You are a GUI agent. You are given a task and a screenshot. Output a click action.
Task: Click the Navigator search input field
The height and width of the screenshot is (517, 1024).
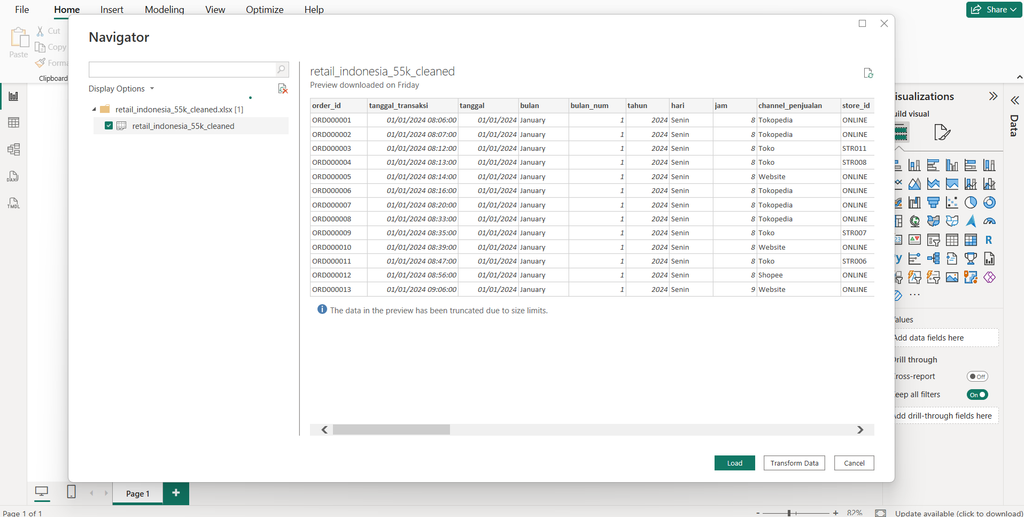click(x=182, y=69)
